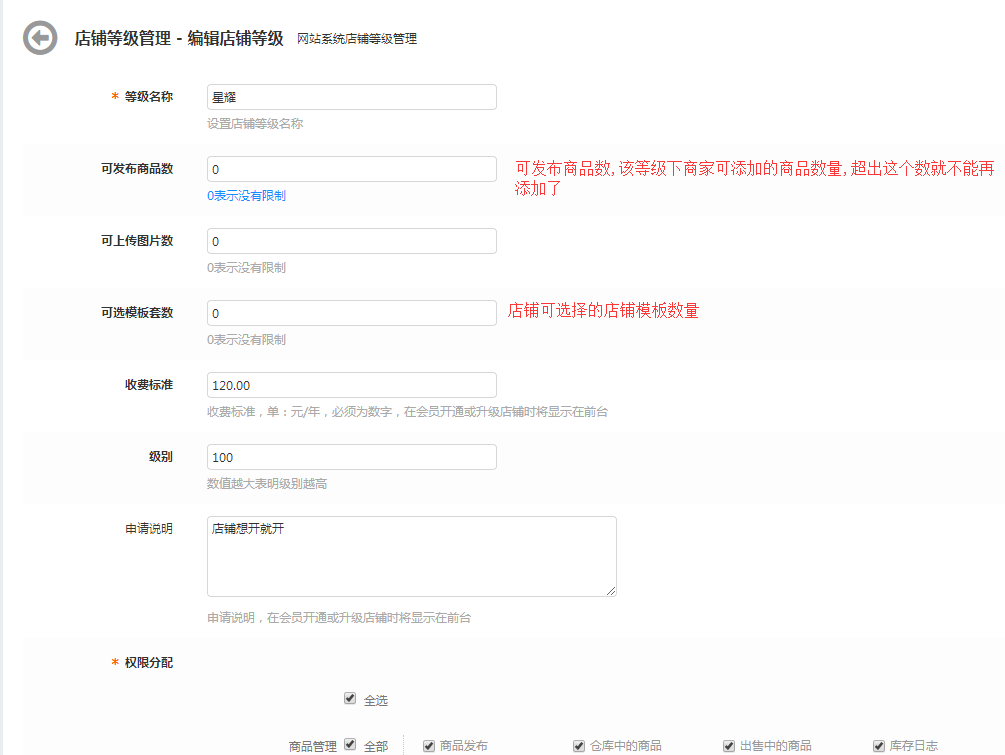The image size is (1005, 755).
Task: Focus the 级别 field containing 100
Action: click(351, 457)
